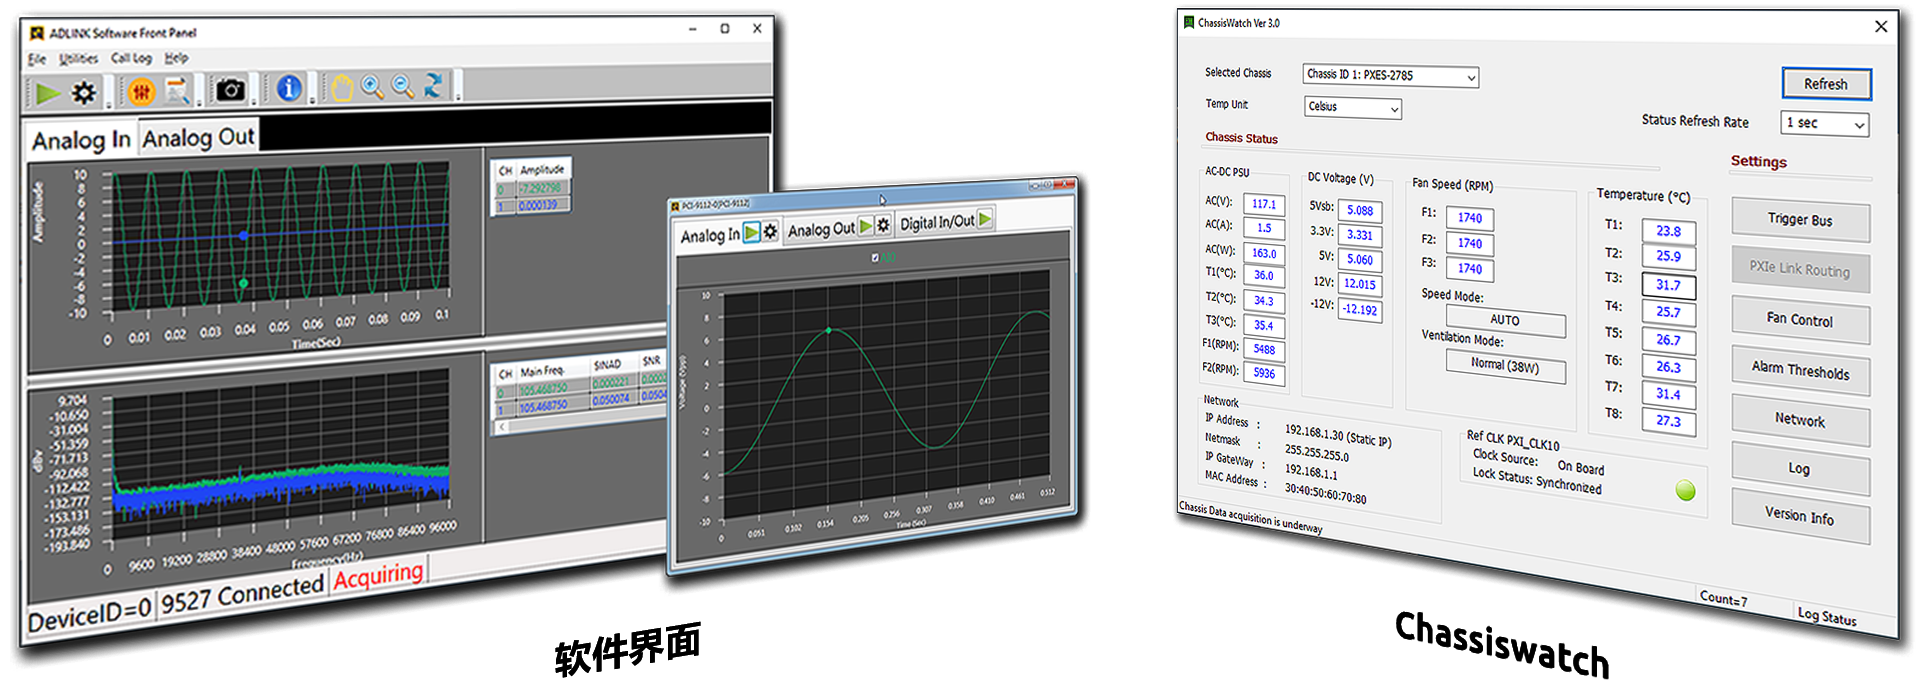Viewport: 1920px width, 695px height.
Task: Click green marker on PCI-9112 sine wave
Action: tap(828, 330)
